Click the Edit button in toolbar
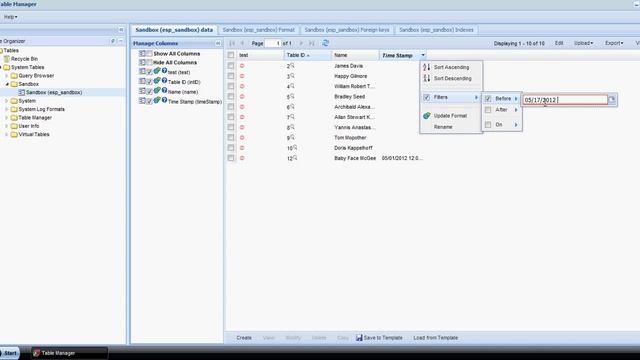 (x=559, y=43)
